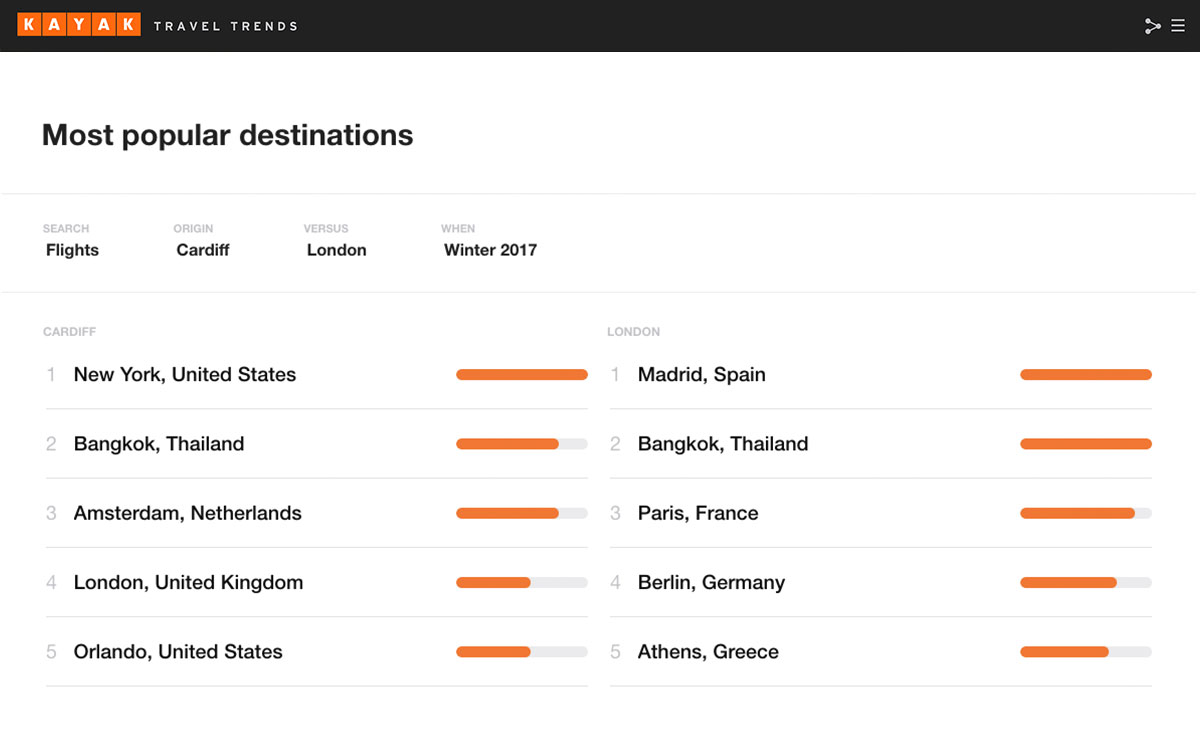The image size is (1200, 750).
Task: Open the Search Flights selector
Action: 72,241
